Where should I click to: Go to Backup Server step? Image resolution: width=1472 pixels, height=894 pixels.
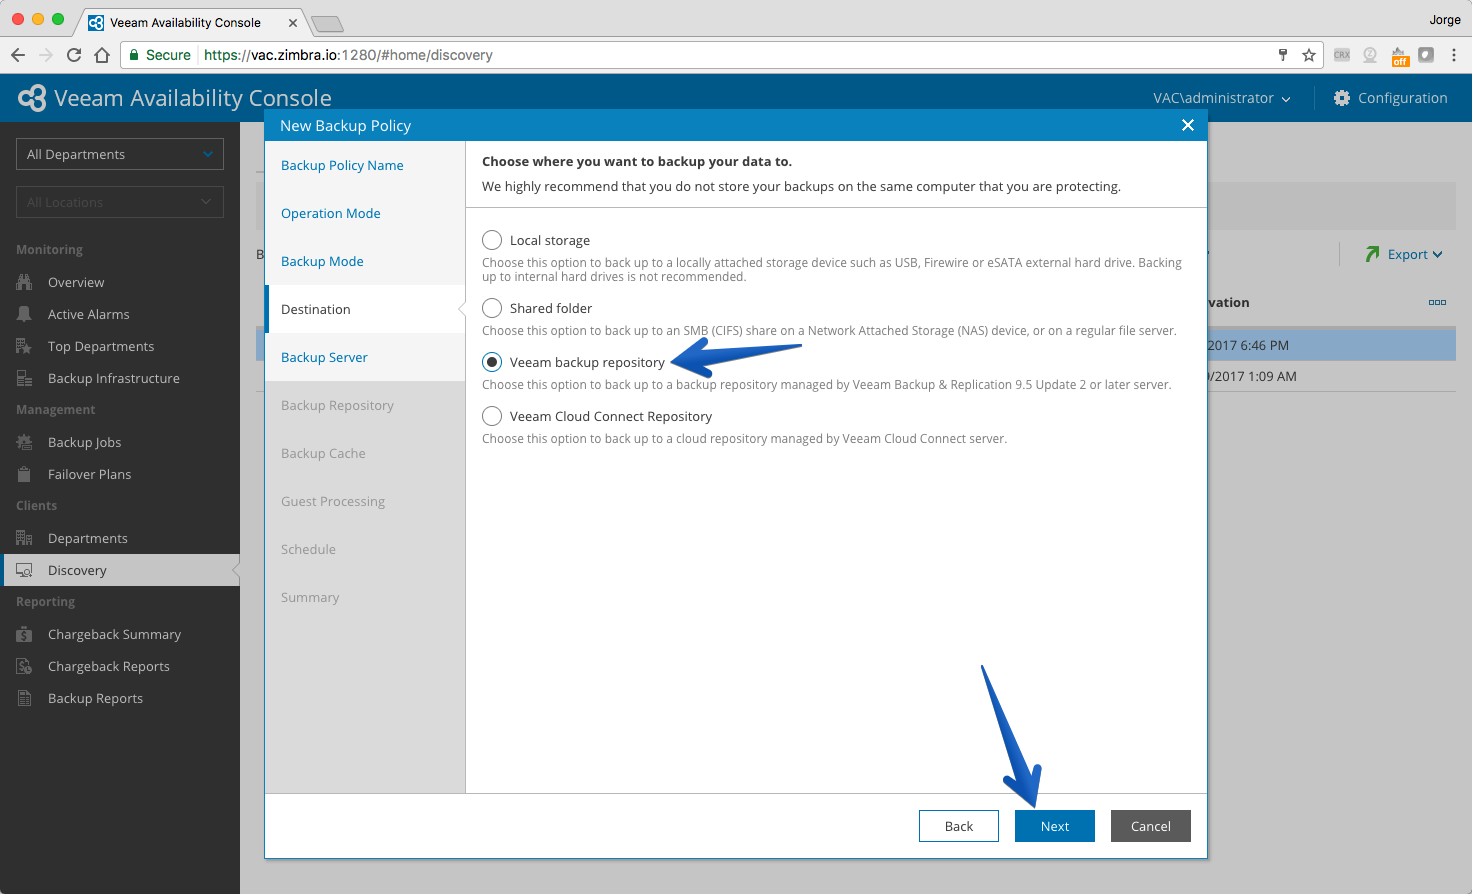[324, 357]
